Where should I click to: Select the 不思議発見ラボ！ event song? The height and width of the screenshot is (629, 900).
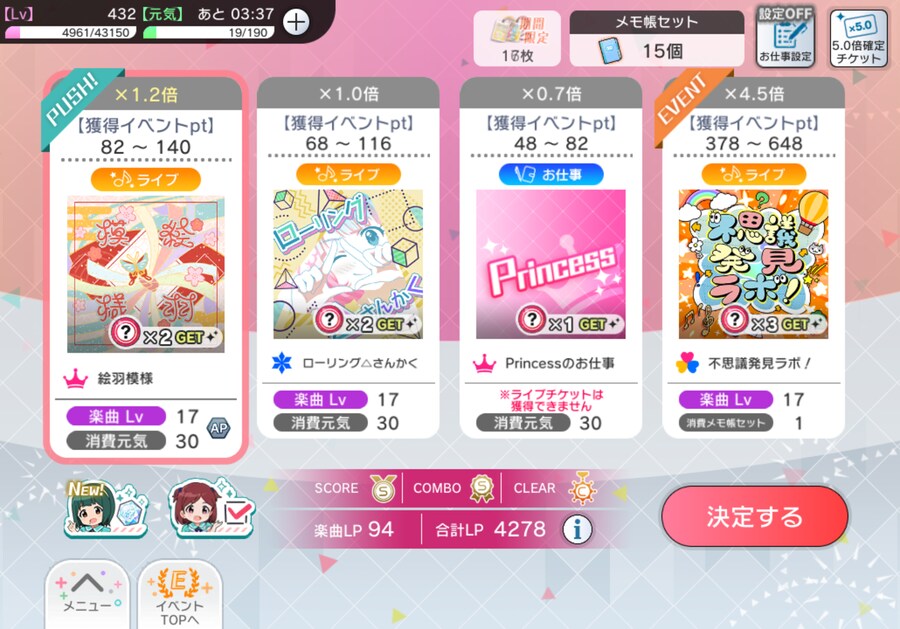753,258
